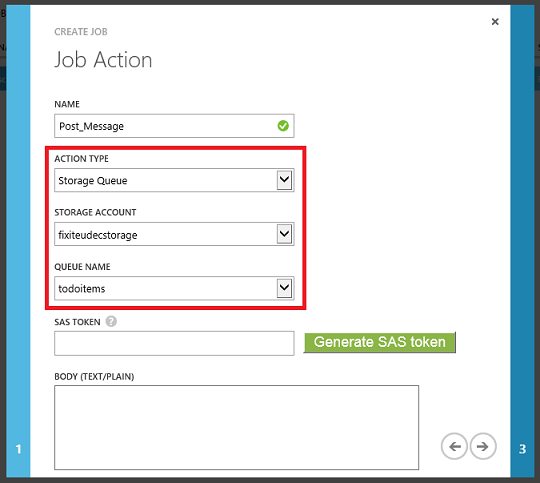540x483 pixels.
Task: Close the Create Job dialog
Action: click(495, 22)
